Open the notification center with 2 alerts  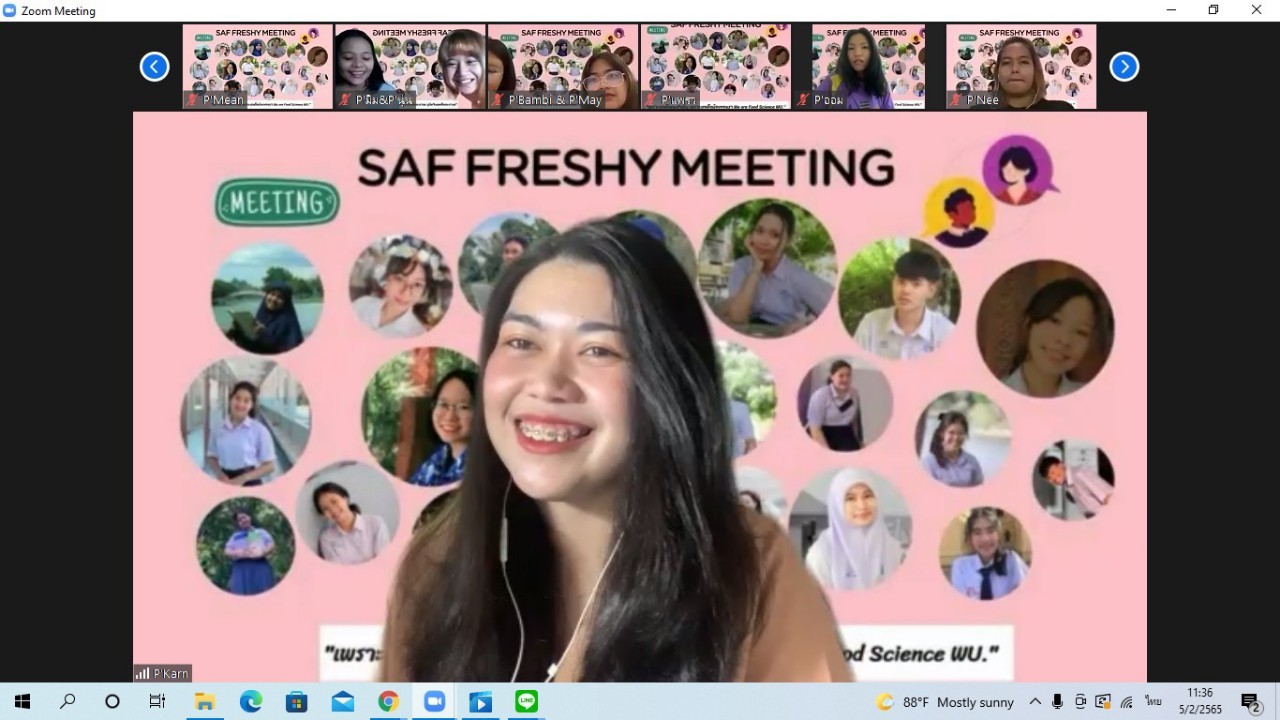[1250, 702]
